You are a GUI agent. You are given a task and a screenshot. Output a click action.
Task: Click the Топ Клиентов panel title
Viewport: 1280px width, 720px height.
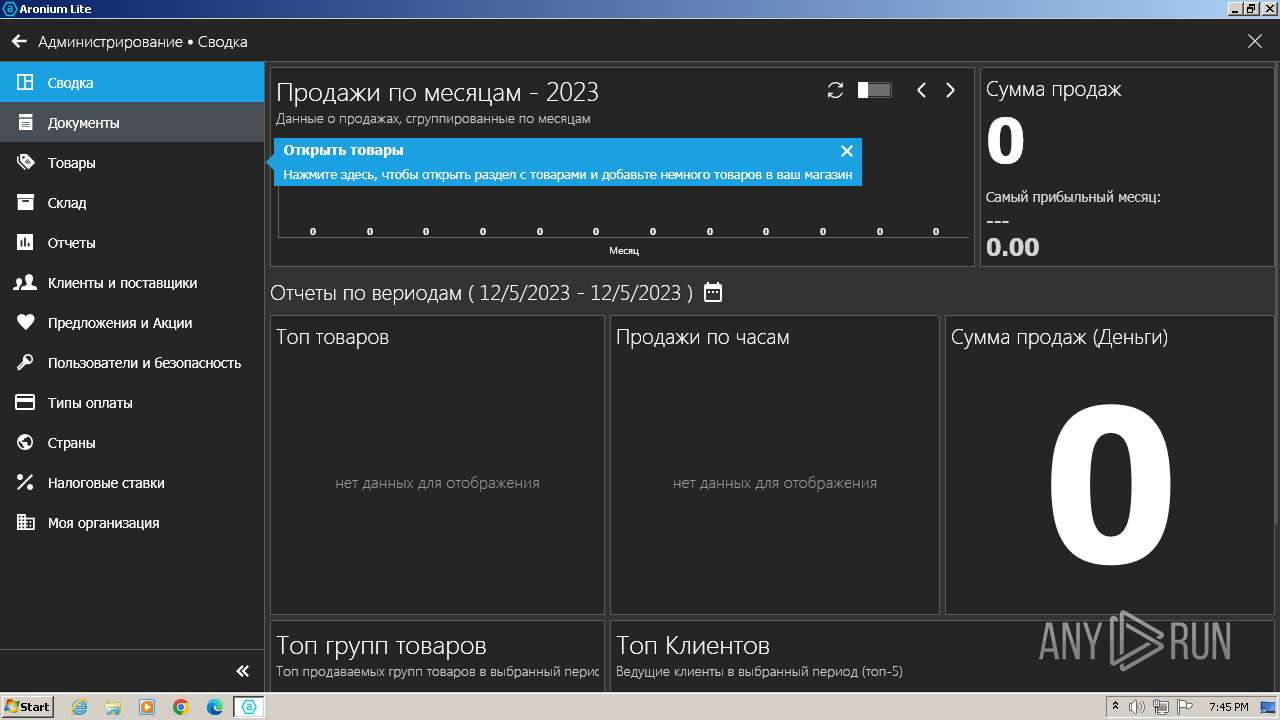(693, 646)
